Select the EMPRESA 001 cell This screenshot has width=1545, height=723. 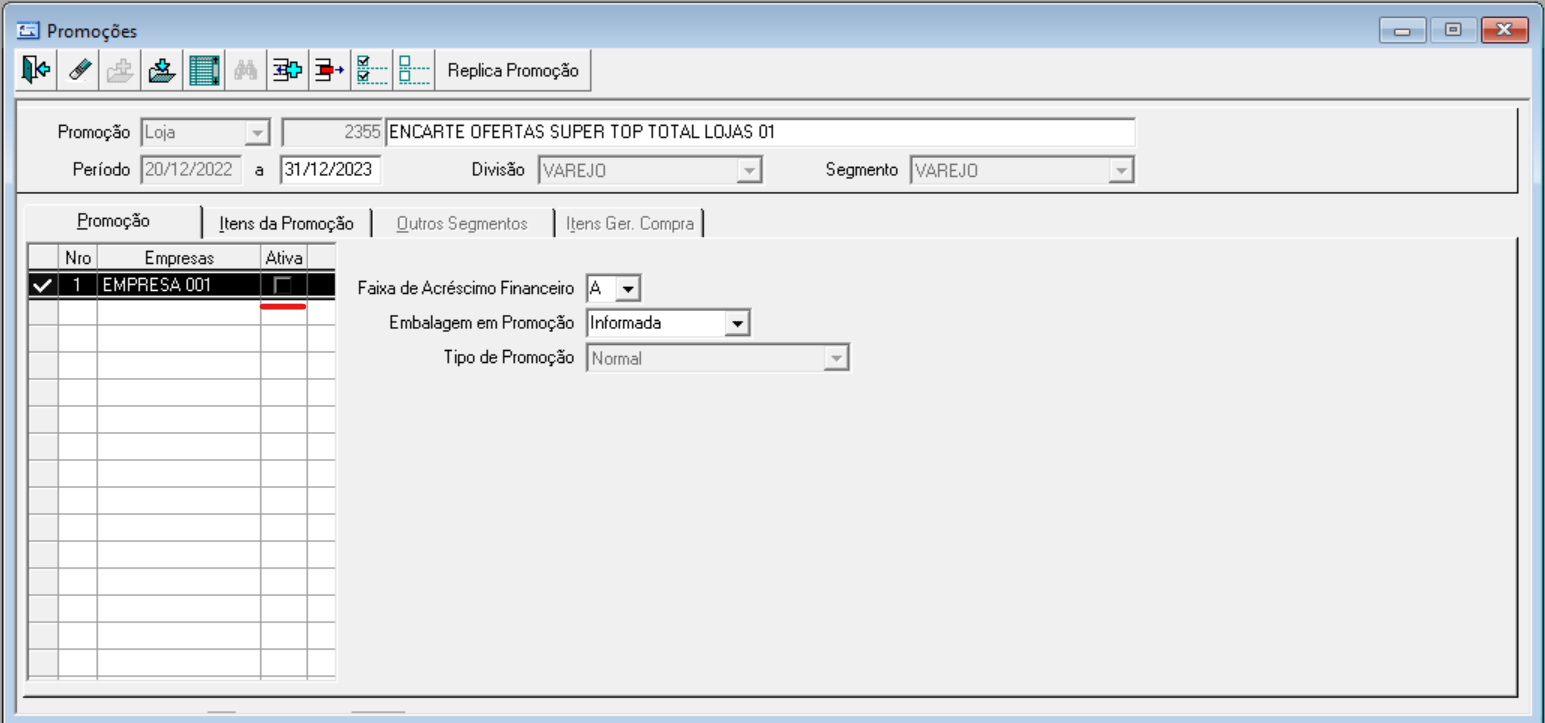(x=178, y=285)
